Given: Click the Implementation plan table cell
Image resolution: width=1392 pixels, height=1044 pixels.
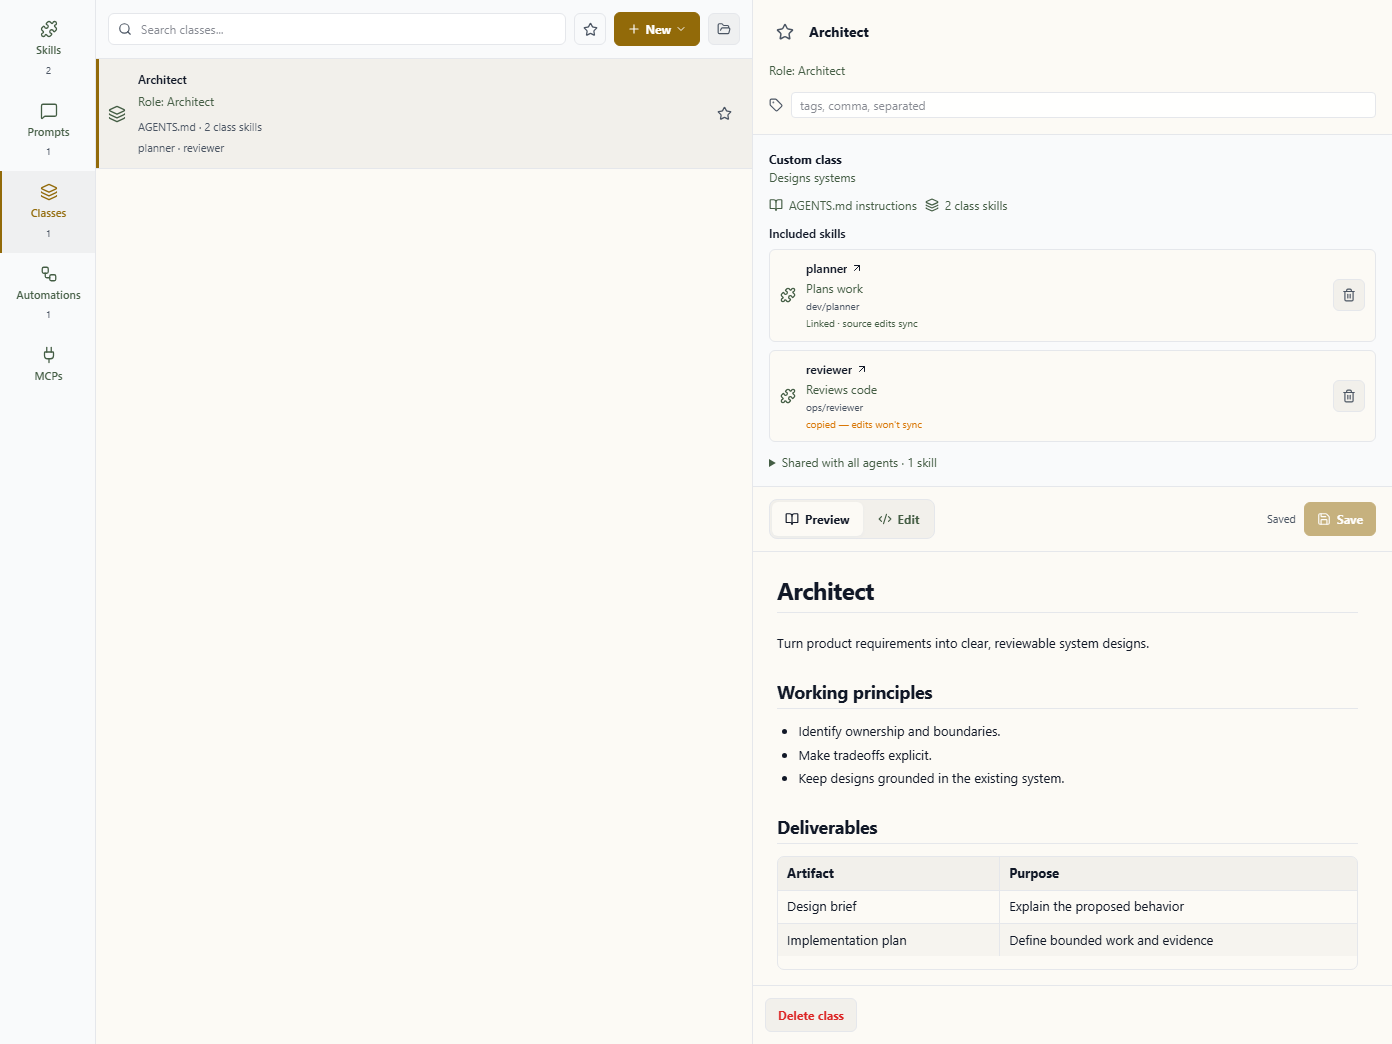Looking at the screenshot, I should pyautogui.click(x=888, y=940).
